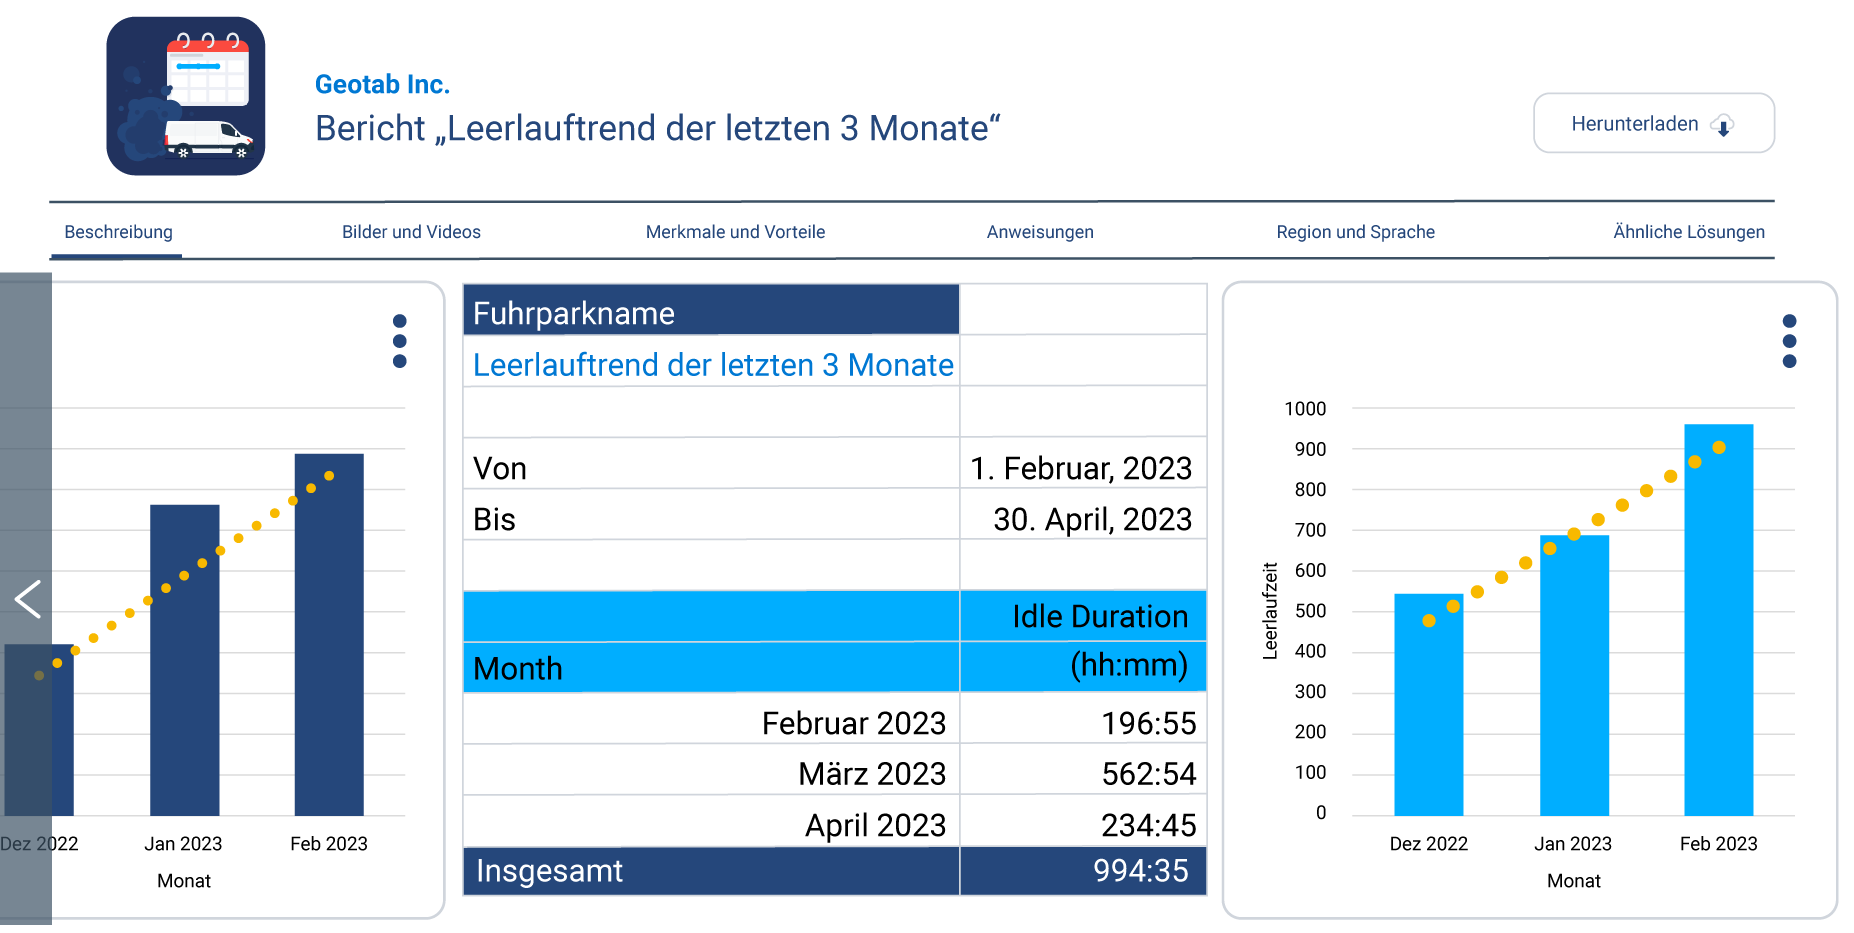This screenshot has height=933, width=1854.
Task: Open the Ähnliche Lösungen tab
Action: click(1688, 231)
